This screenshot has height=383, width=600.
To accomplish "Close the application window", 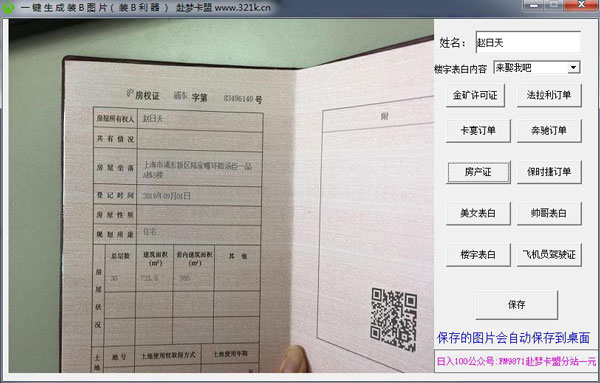I will click(581, 5).
